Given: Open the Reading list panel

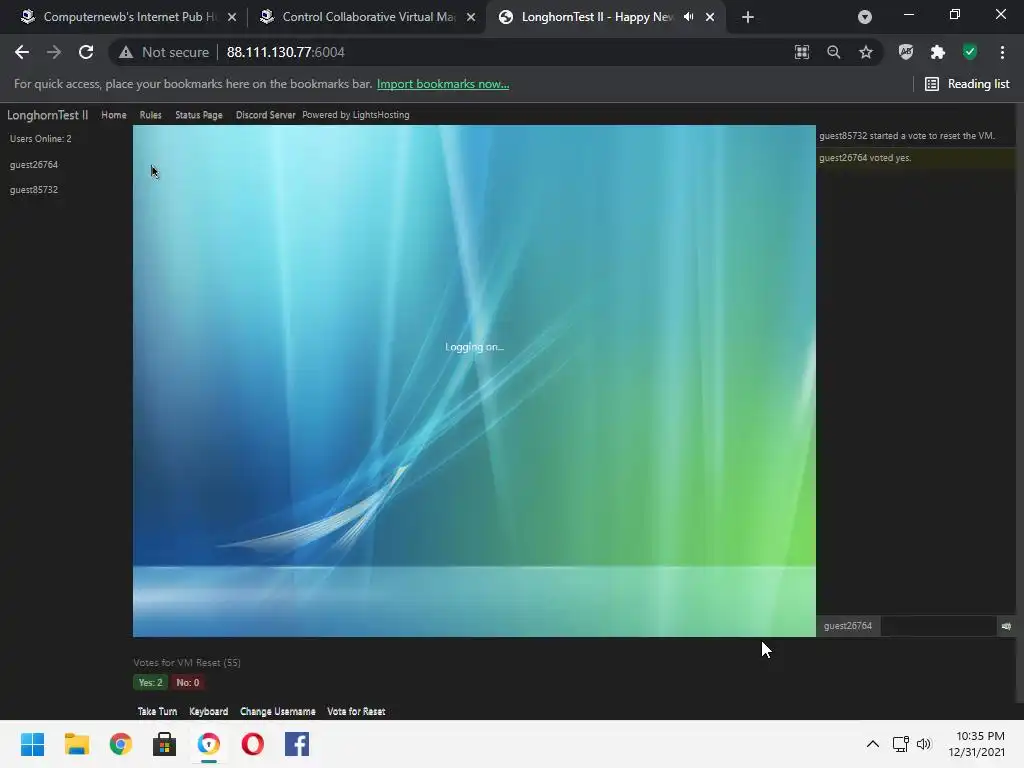Looking at the screenshot, I should click(967, 84).
